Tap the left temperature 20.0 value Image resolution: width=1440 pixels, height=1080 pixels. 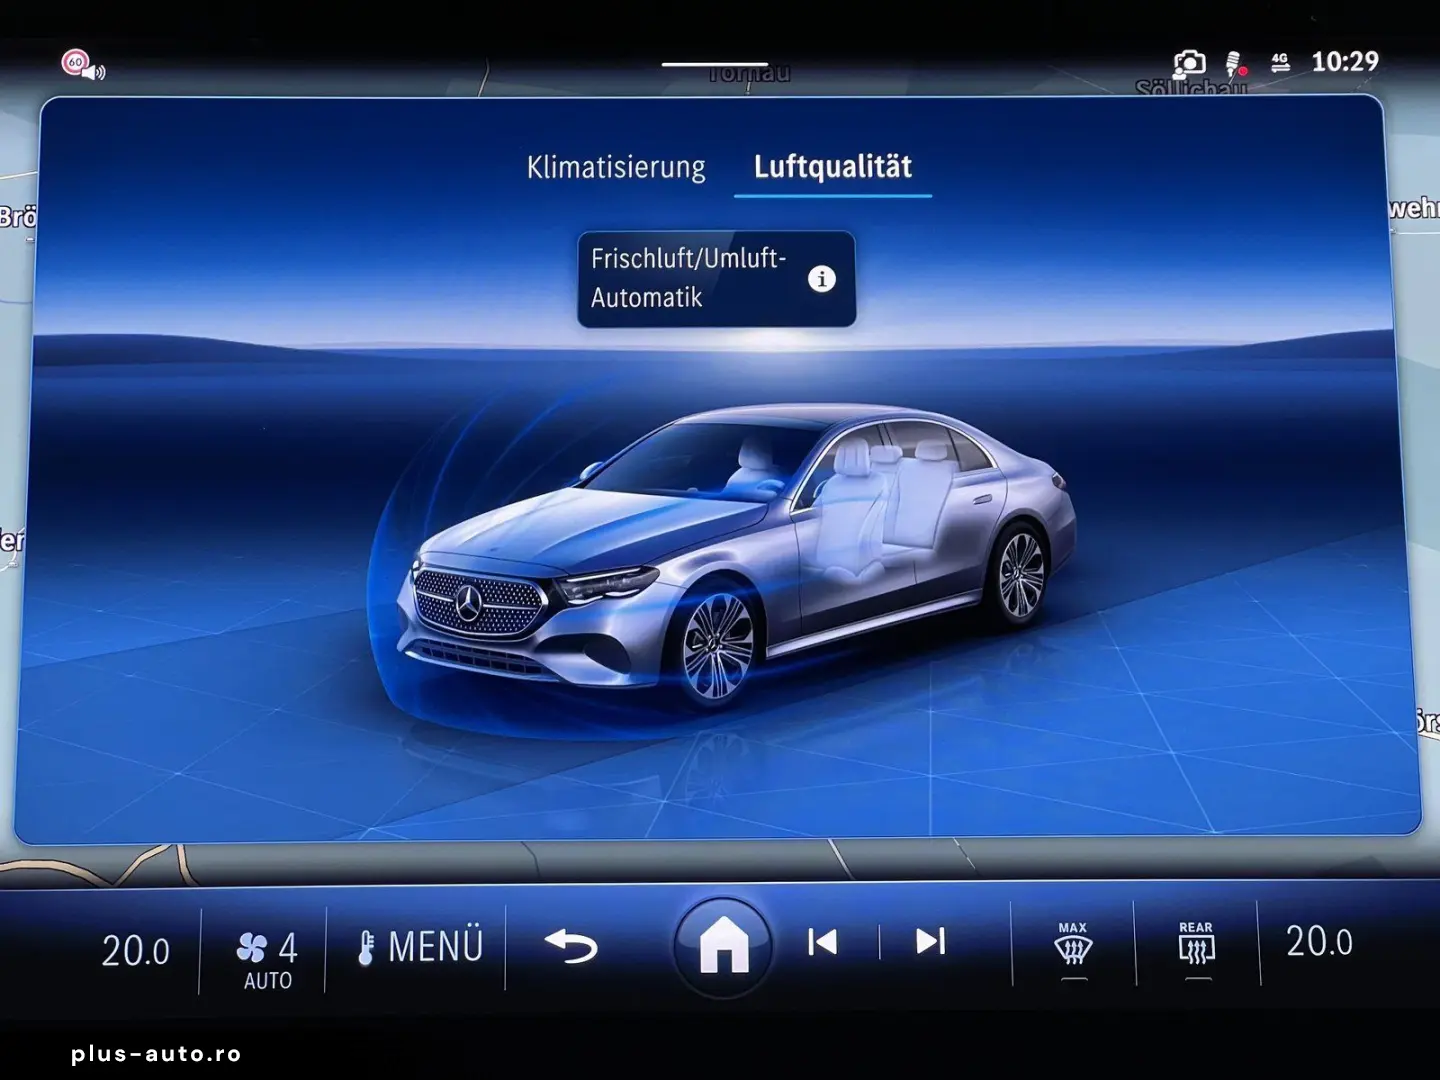(x=136, y=950)
